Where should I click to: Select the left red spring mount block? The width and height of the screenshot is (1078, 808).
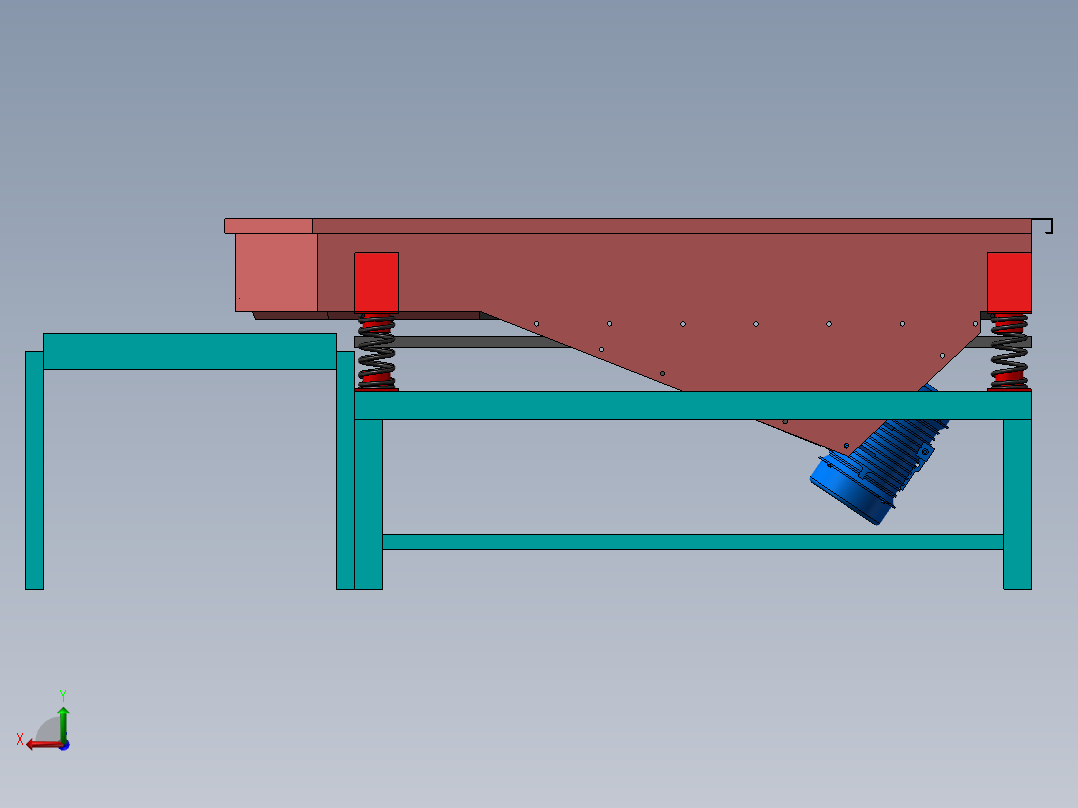[376, 283]
